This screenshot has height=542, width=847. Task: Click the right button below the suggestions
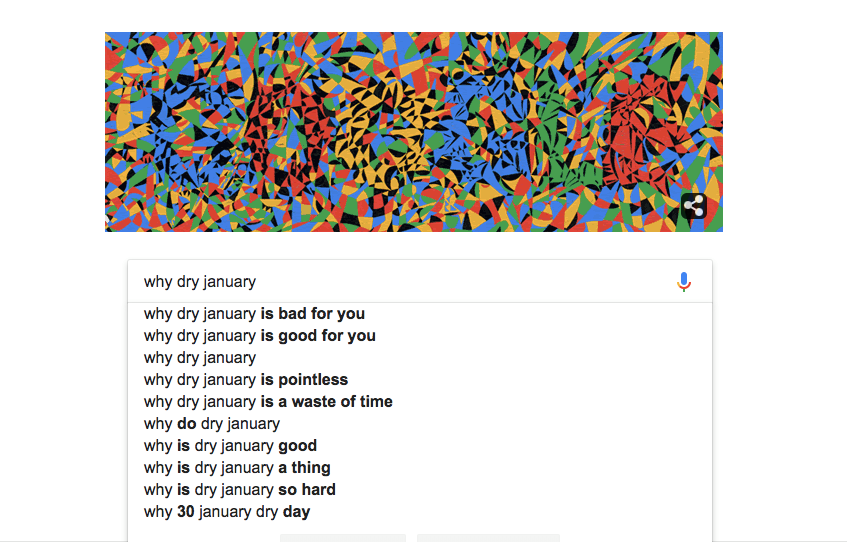pos(488,538)
